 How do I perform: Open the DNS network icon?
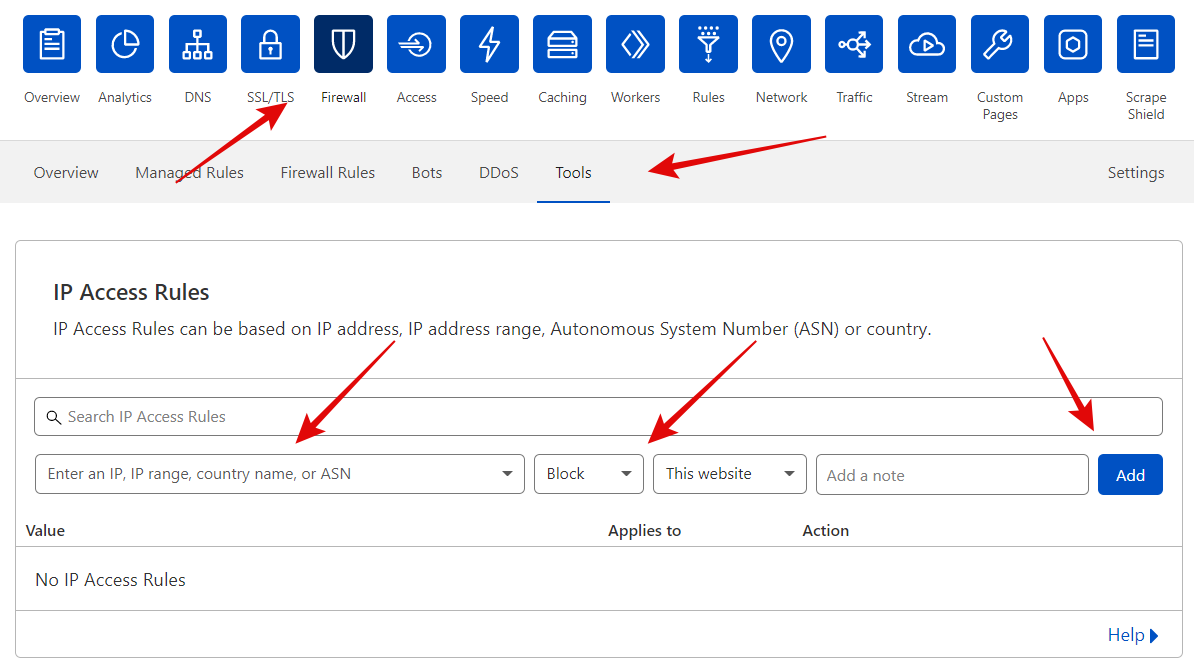(x=198, y=44)
